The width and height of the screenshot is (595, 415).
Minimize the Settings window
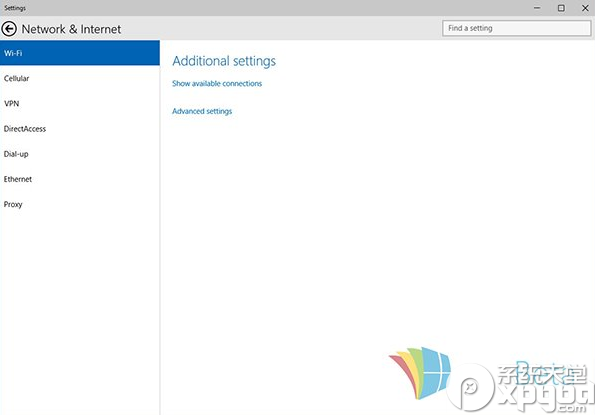pos(537,8)
